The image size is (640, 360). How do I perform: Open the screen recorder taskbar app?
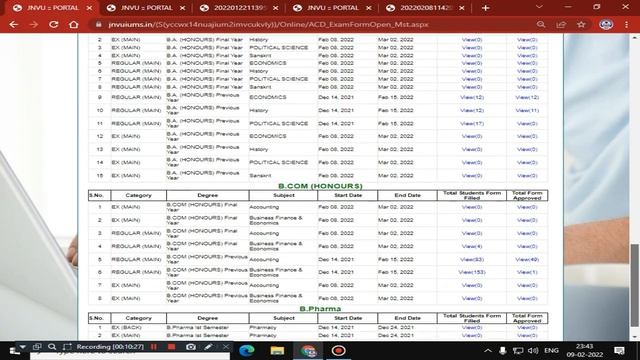[x=338, y=351]
